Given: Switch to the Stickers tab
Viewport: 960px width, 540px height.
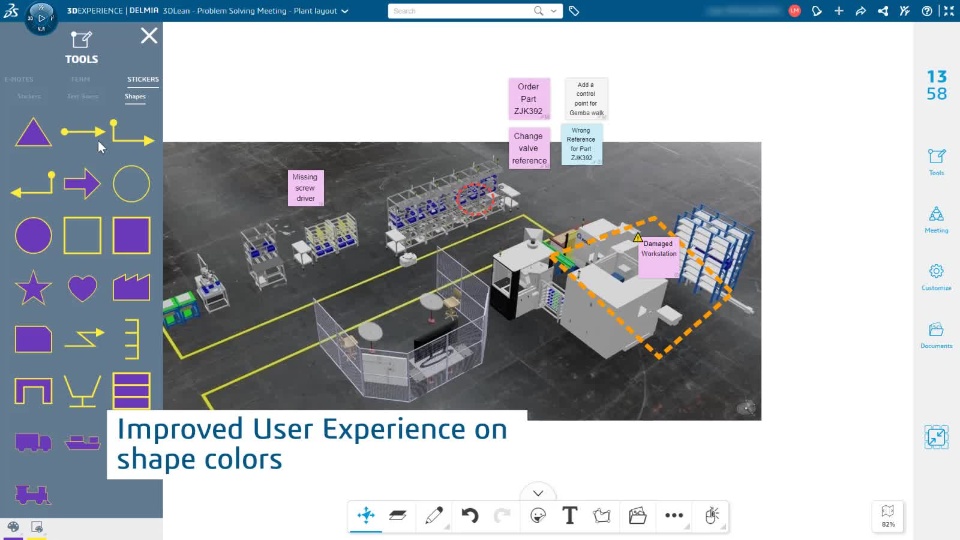Looking at the screenshot, I should pyautogui.click(x=142, y=79).
